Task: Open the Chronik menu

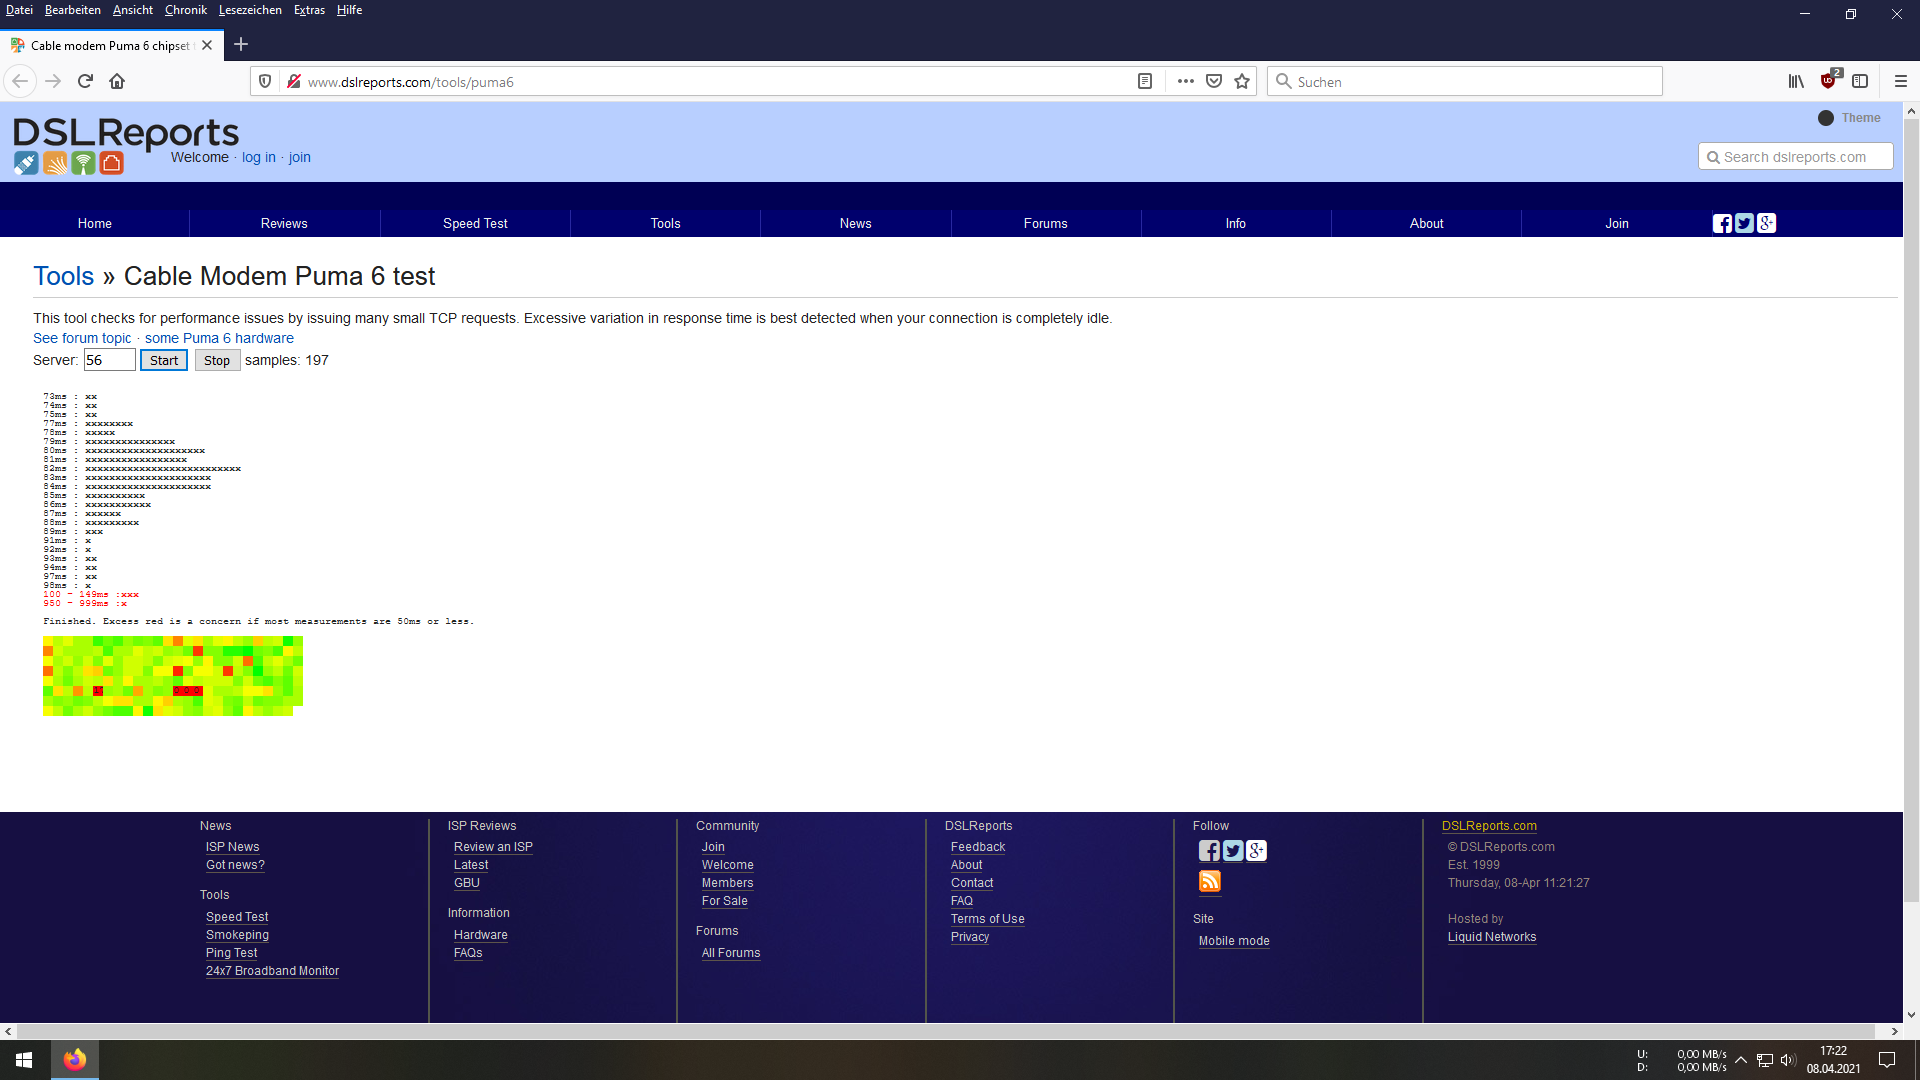Action: click(x=185, y=10)
